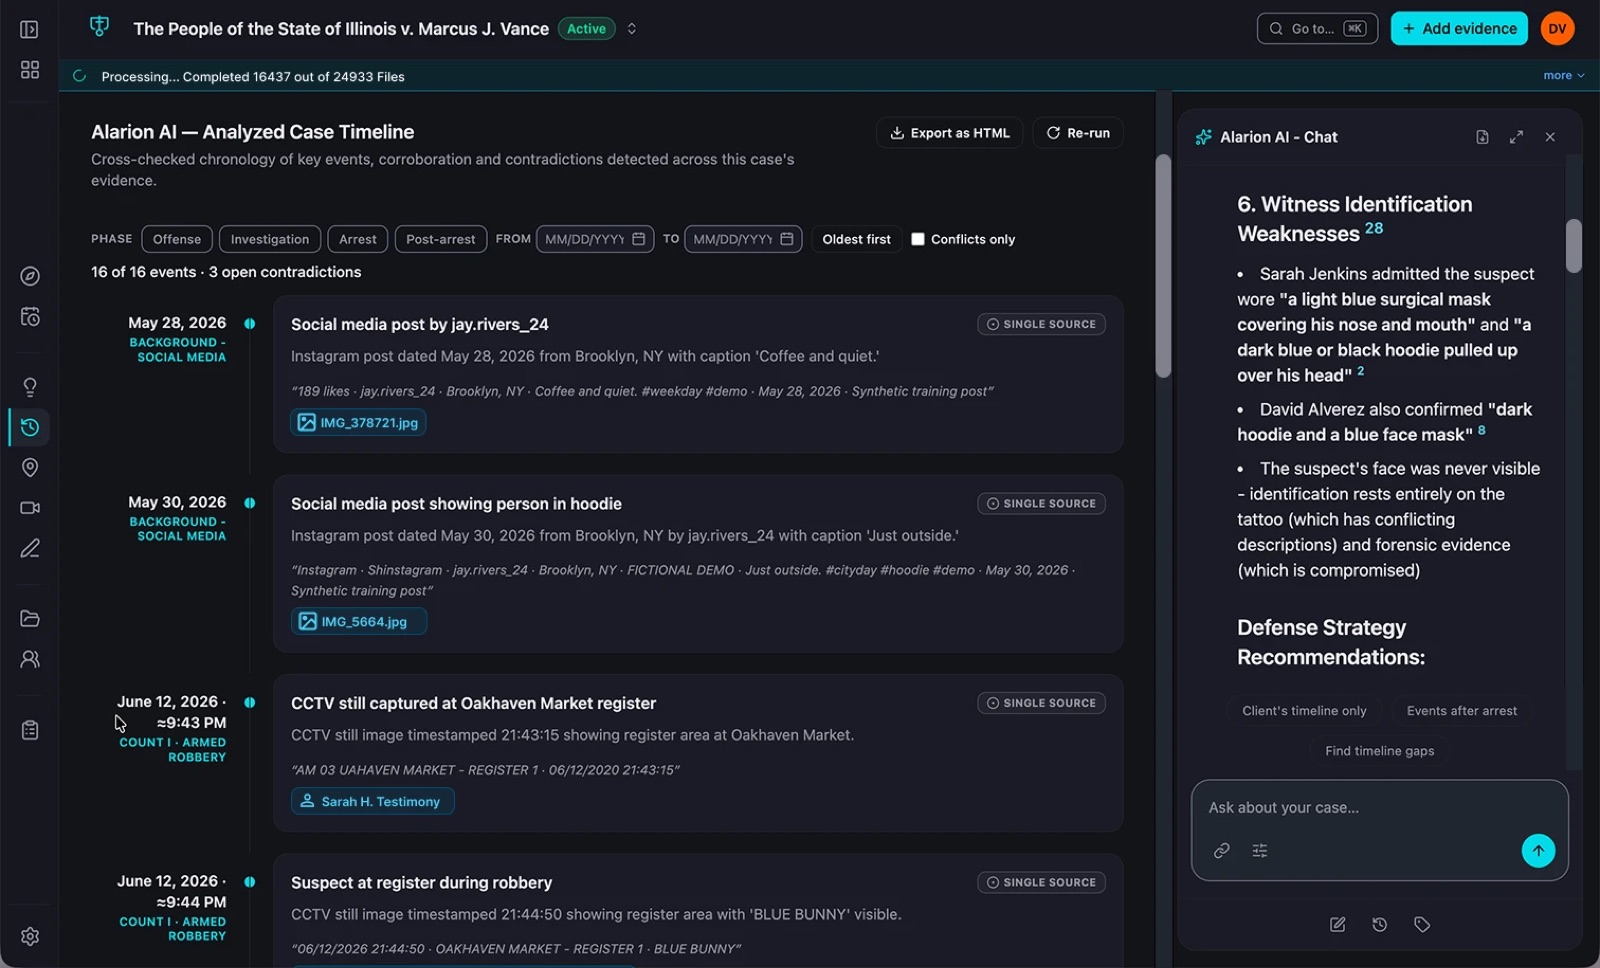Export the timeline as HTML

click(949, 133)
